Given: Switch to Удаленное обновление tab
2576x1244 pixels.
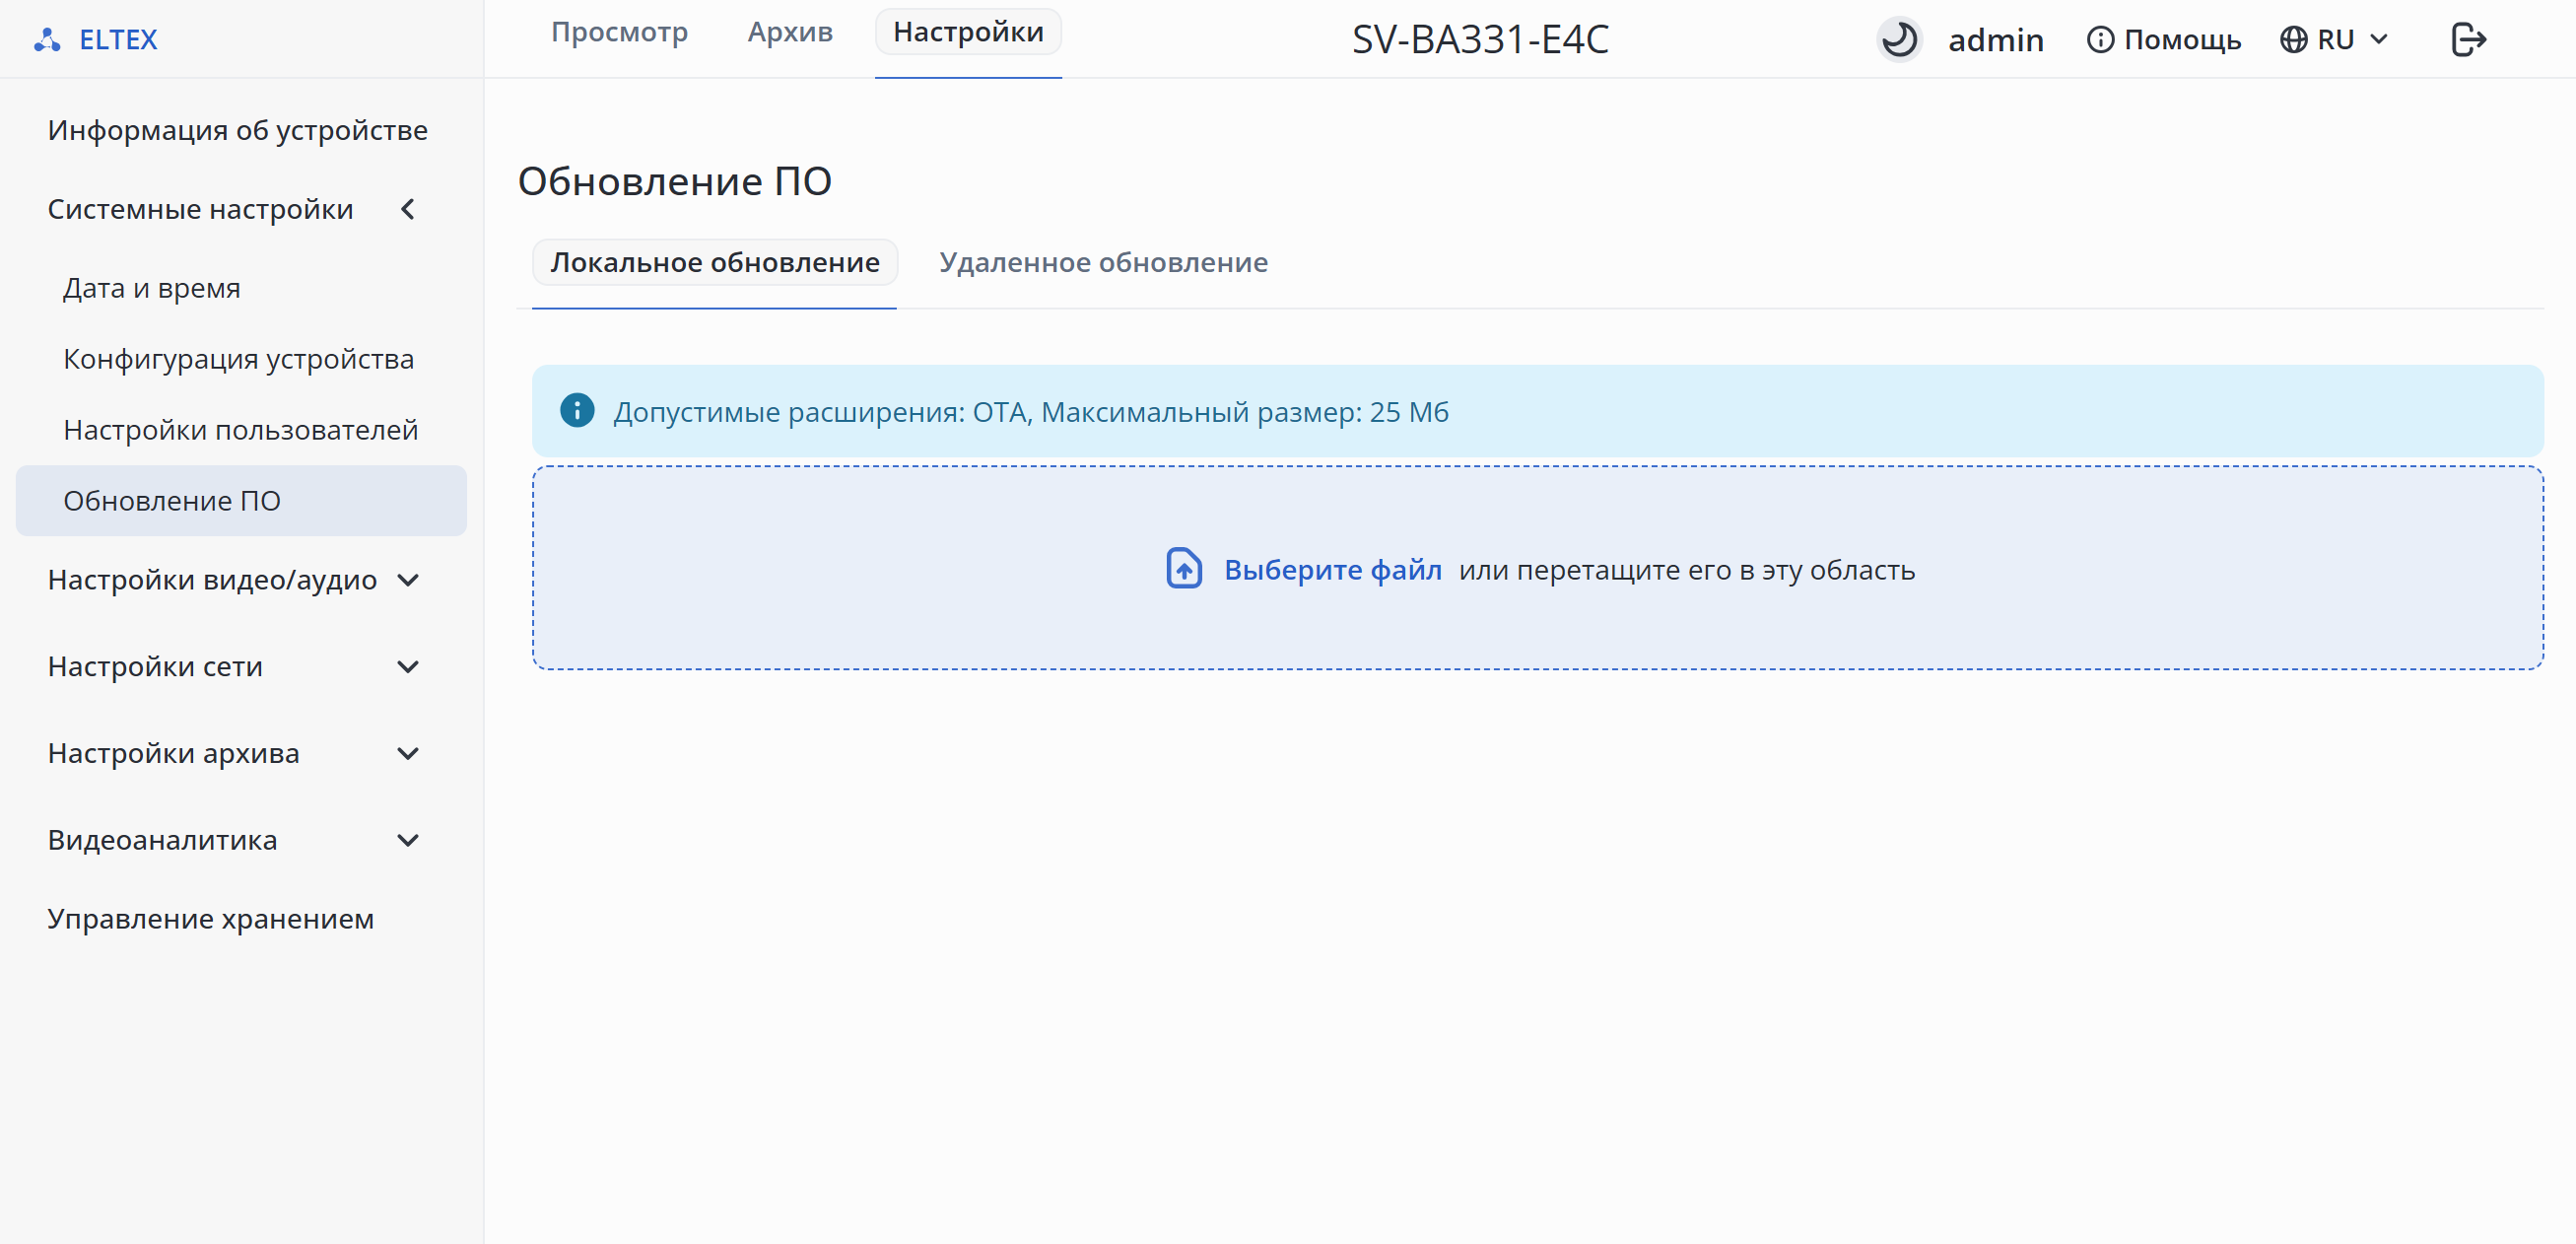Looking at the screenshot, I should 1103,263.
